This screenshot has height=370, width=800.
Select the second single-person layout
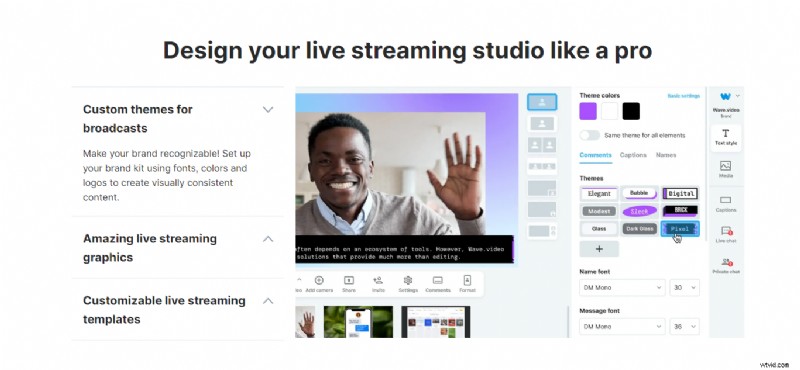pos(542,124)
